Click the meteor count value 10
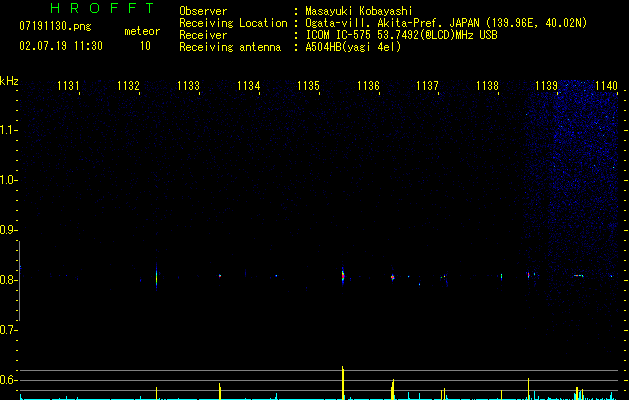 145,46
